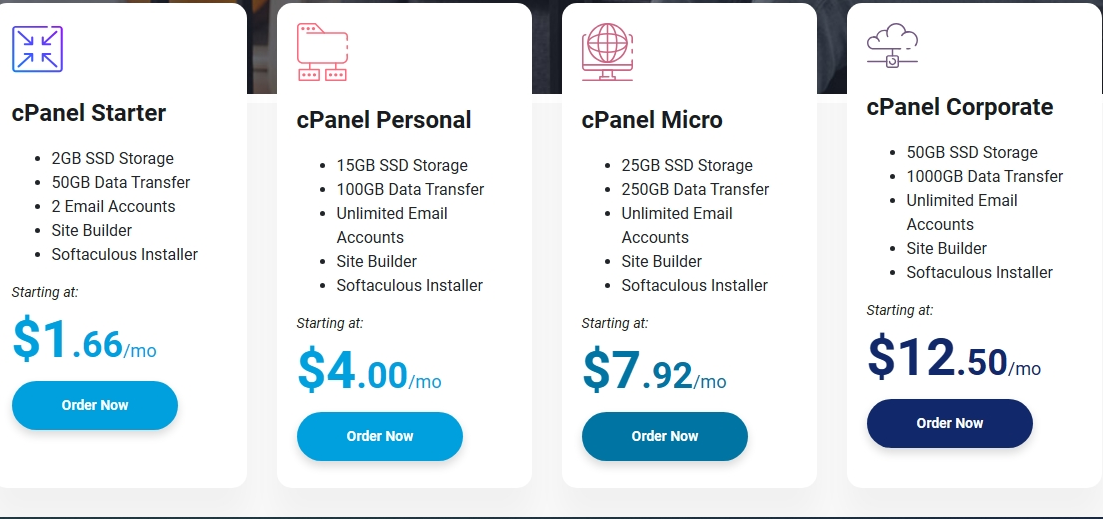
Task: Click 1000GB Data Transfer in Corporate plan
Action: 985,176
